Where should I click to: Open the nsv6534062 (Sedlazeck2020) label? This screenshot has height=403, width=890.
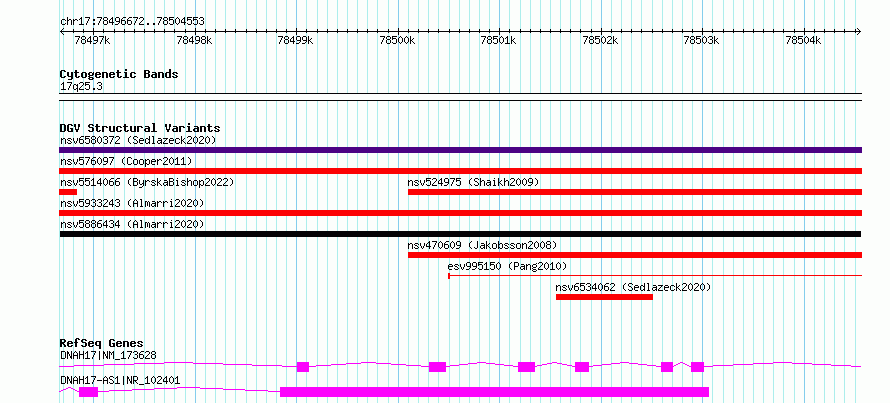tap(633, 287)
